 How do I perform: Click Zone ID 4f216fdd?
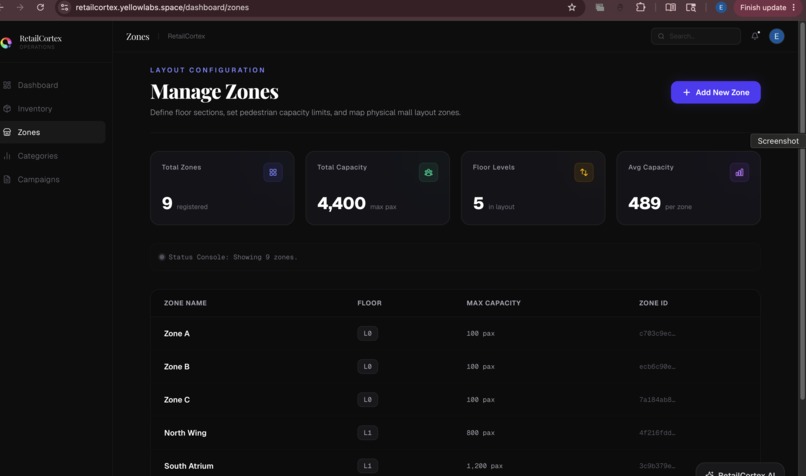click(657, 433)
